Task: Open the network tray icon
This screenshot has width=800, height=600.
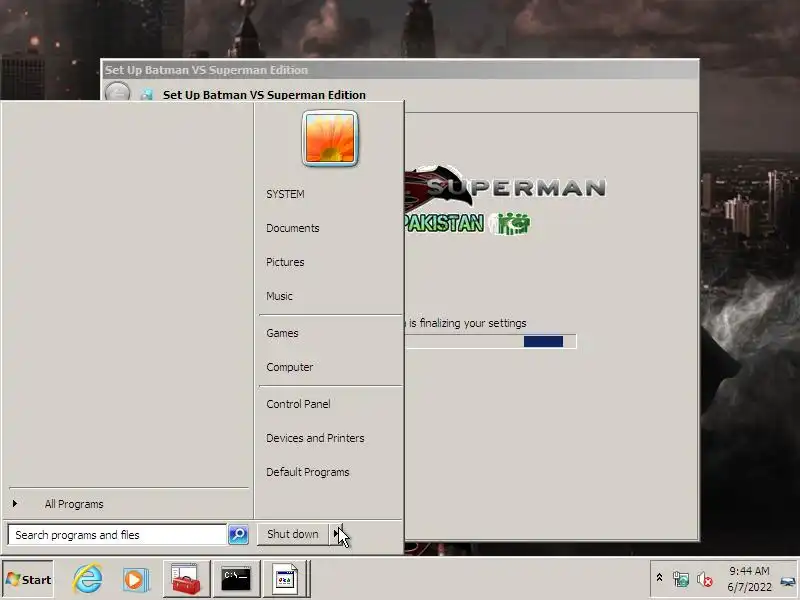Action: (681, 579)
